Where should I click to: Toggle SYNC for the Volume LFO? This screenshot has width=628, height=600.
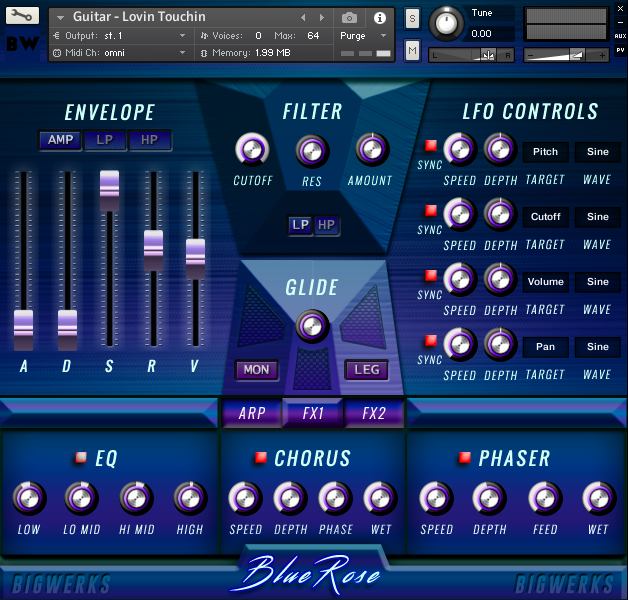click(x=431, y=276)
